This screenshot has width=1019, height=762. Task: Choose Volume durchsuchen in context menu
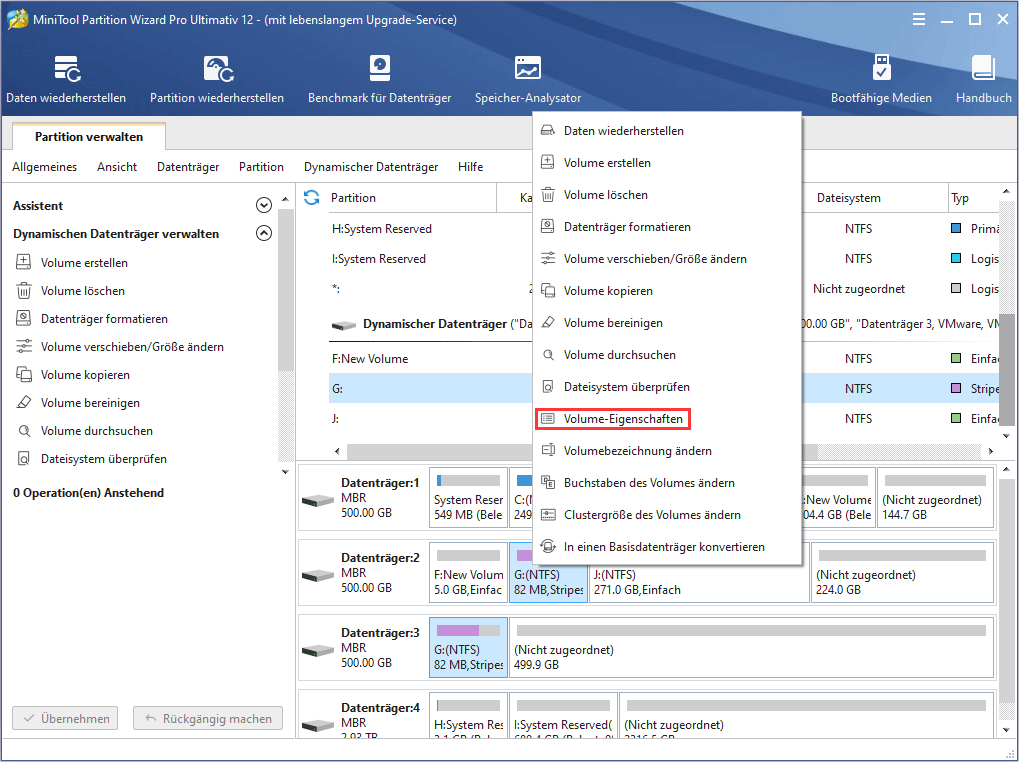coord(667,355)
